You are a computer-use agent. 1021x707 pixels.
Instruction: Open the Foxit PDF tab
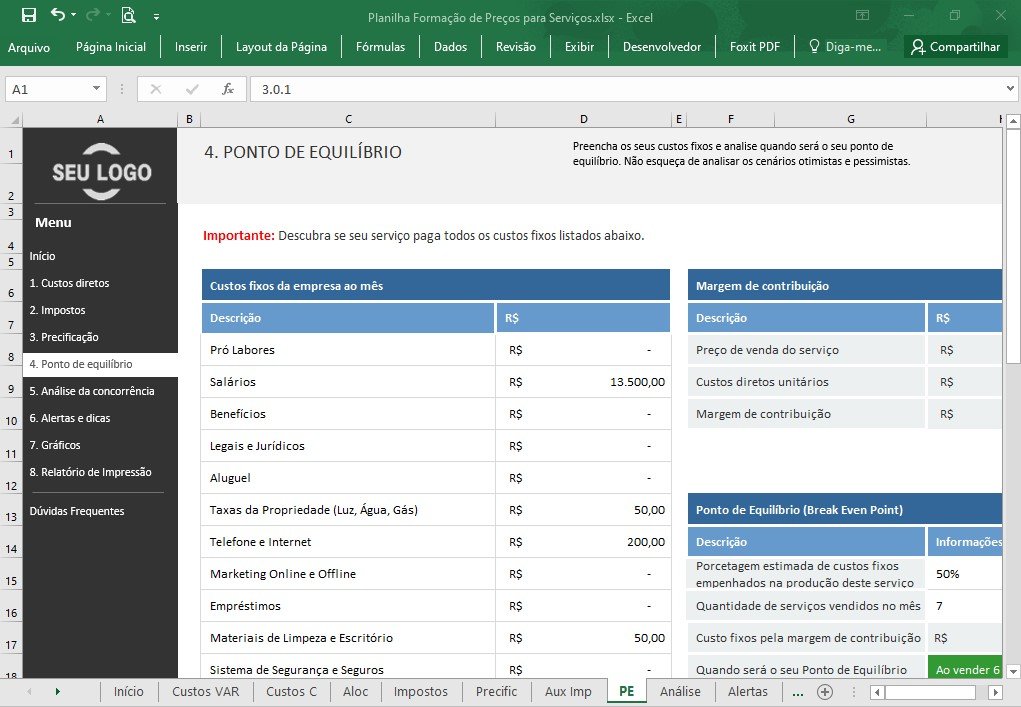pyautogui.click(x=755, y=47)
